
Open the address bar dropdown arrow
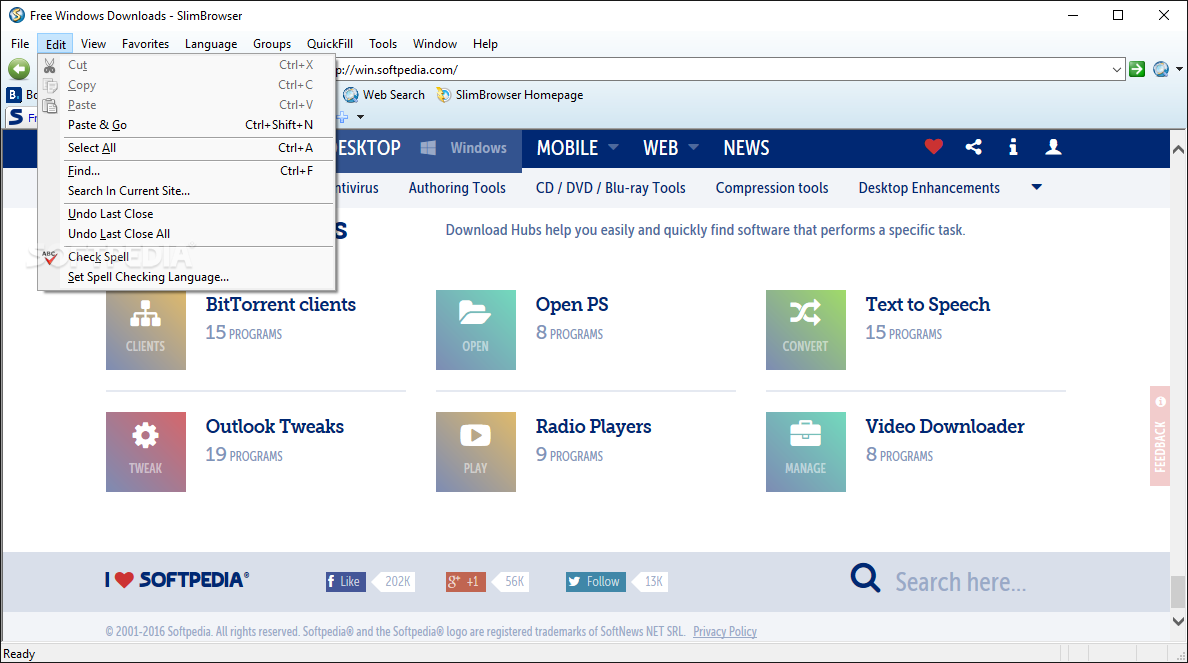coord(1116,70)
